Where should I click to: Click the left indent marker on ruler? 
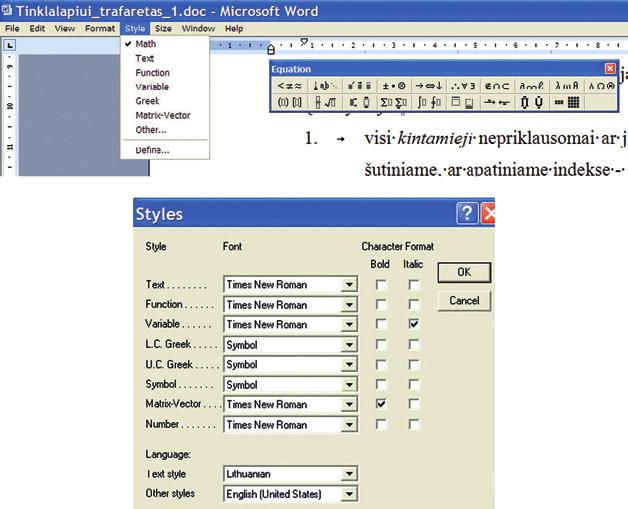coord(271,50)
